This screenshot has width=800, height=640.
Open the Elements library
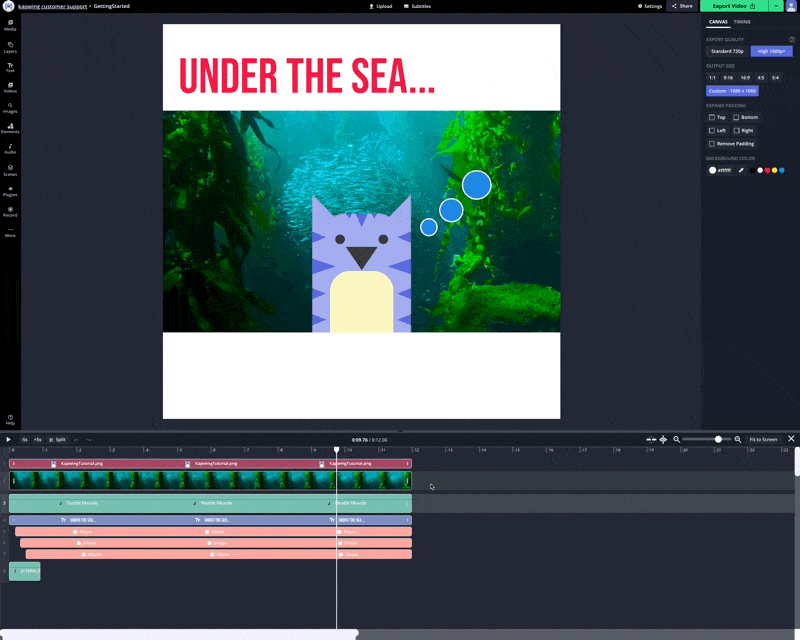tap(10, 128)
